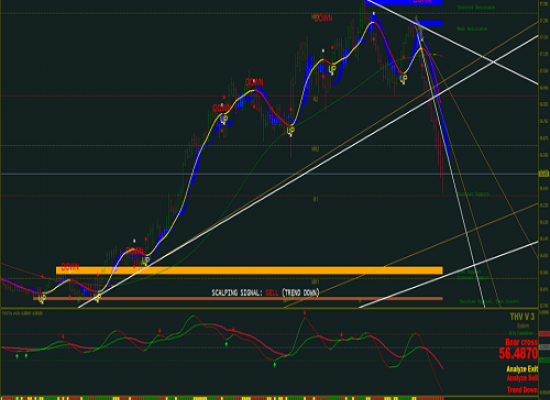Select the DOWN label at the chart's top center

(323, 18)
